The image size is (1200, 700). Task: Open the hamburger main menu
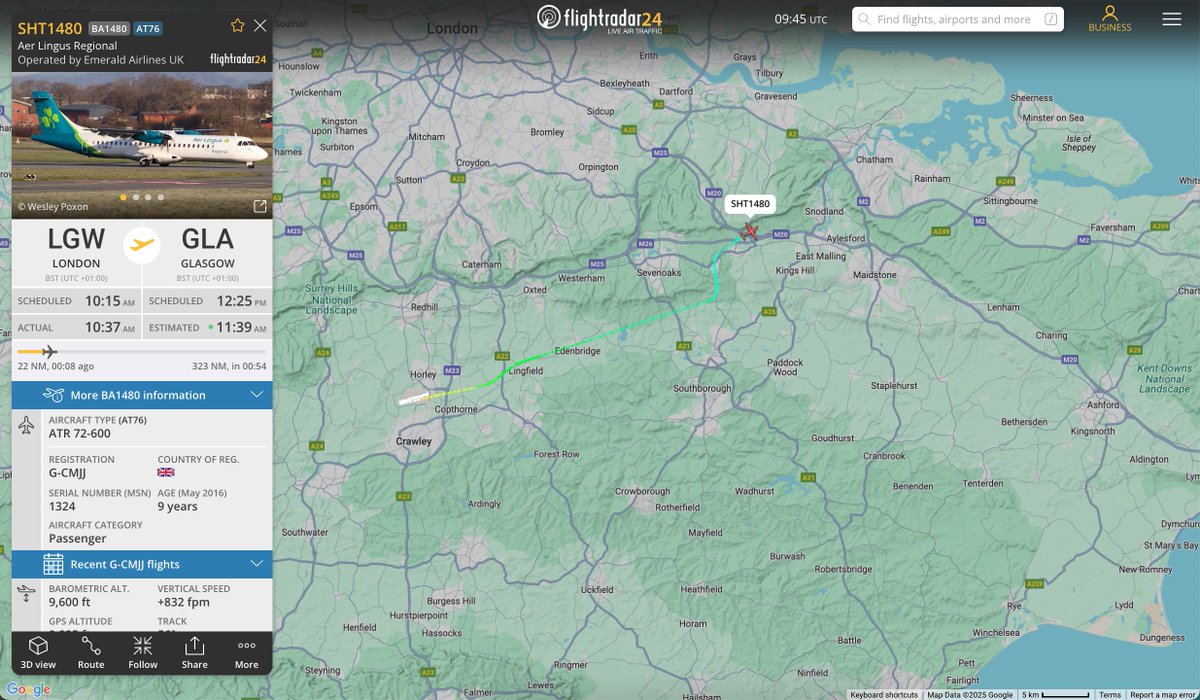[x=1172, y=19]
